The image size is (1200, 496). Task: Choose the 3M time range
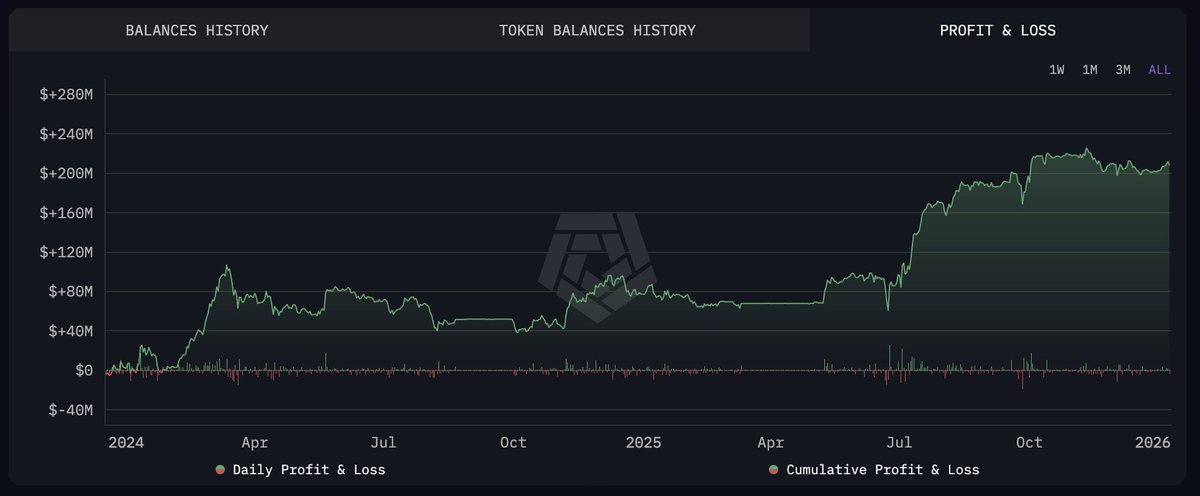click(x=1123, y=69)
